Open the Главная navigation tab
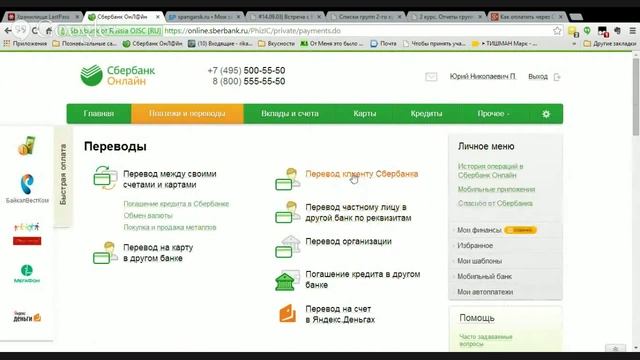The image size is (640, 360). pyautogui.click(x=99, y=114)
